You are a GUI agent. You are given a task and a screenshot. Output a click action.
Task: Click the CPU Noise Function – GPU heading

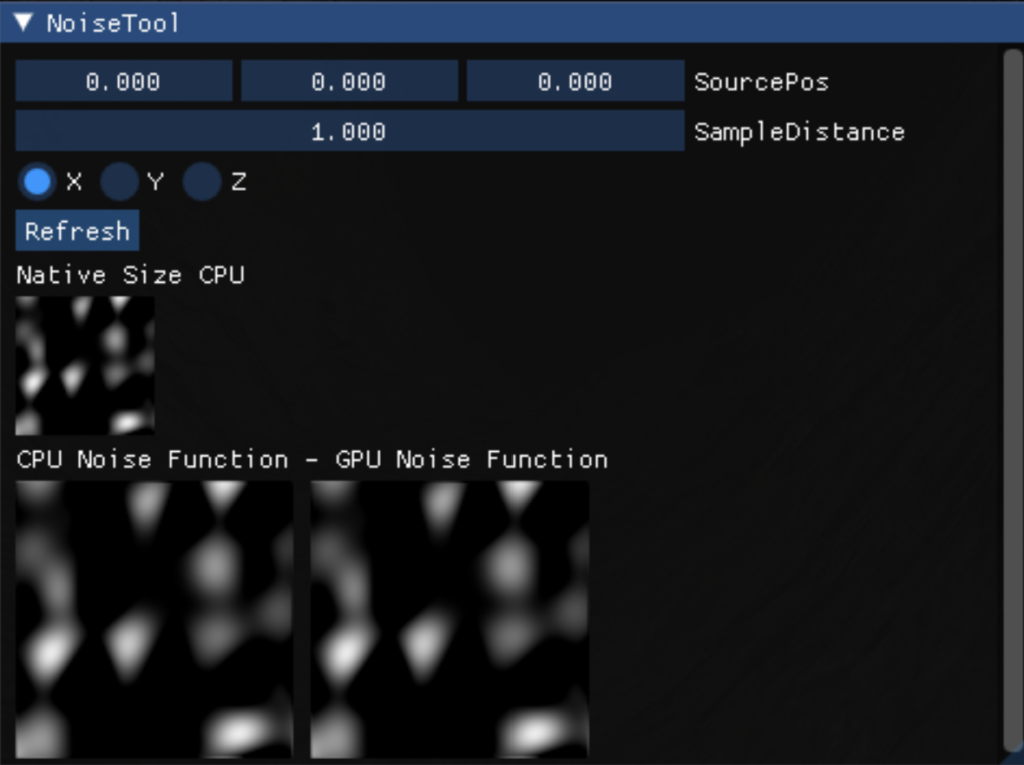312,460
